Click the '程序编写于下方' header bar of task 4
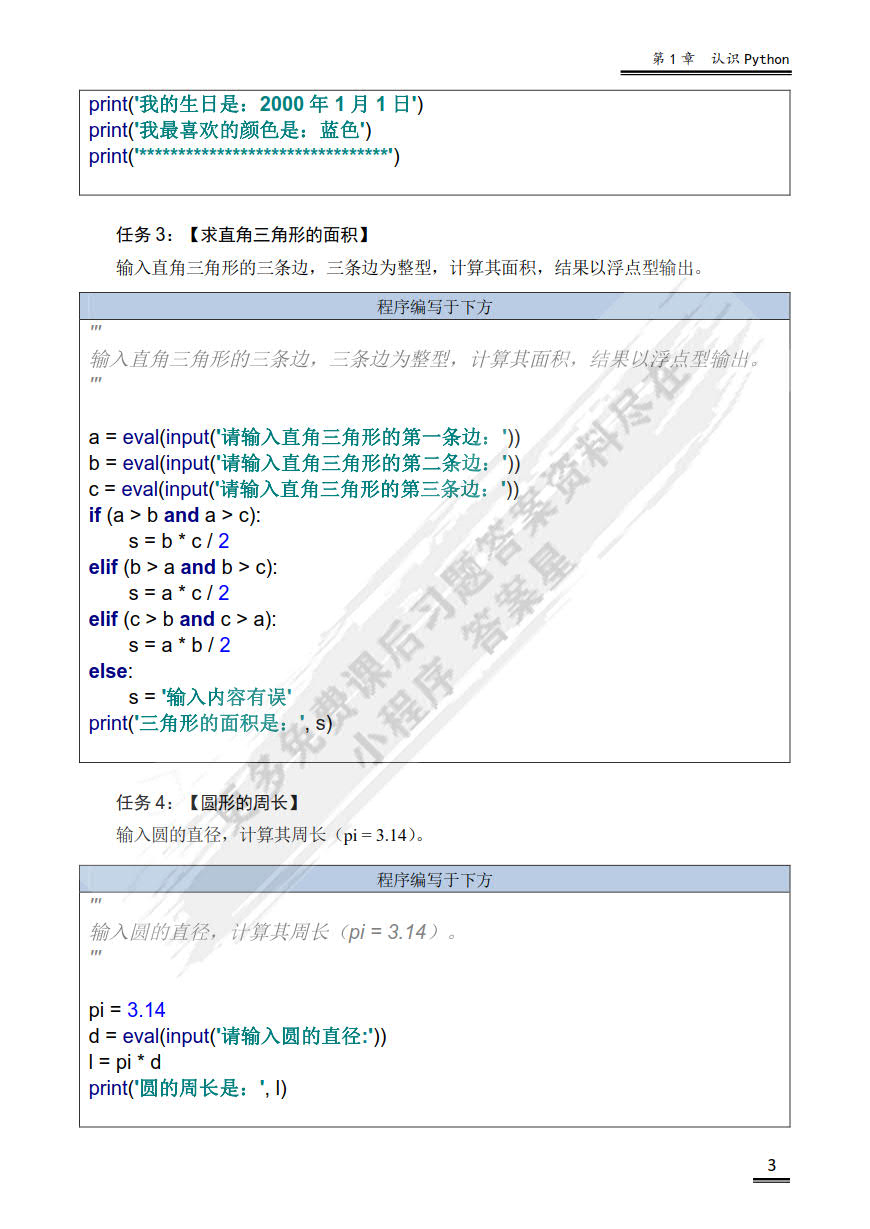Image resolution: width=870 pixels, height=1229 pixels. 435,880
